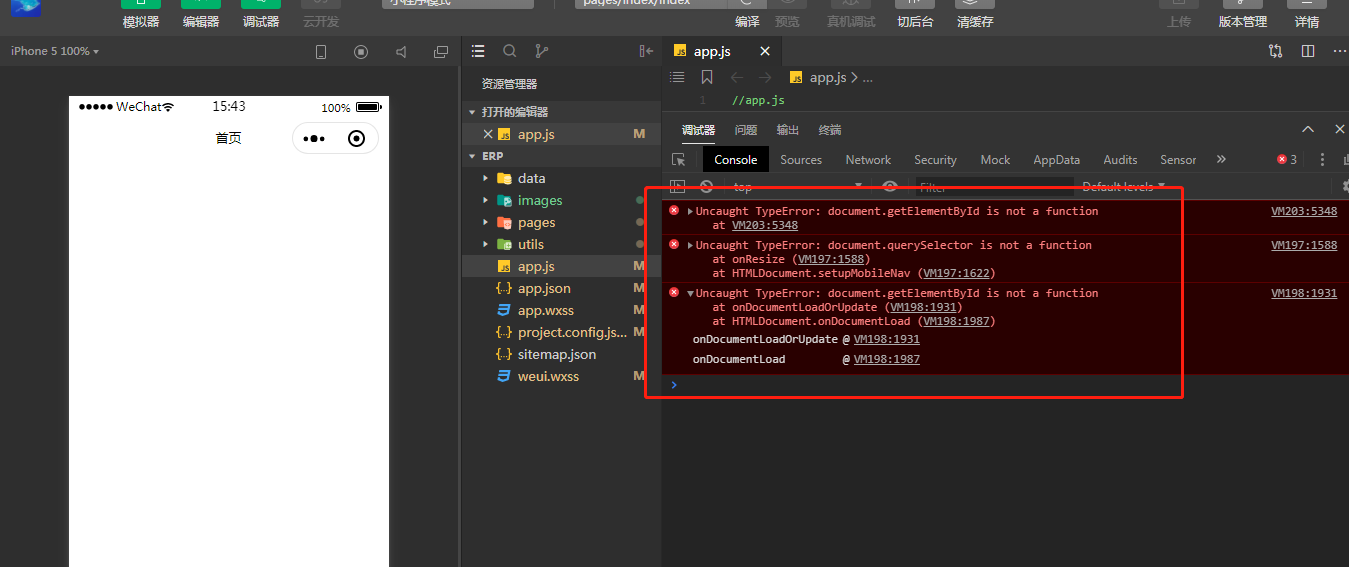This screenshot has width=1349, height=567.
Task: Expand the pages folder
Action: [485, 222]
